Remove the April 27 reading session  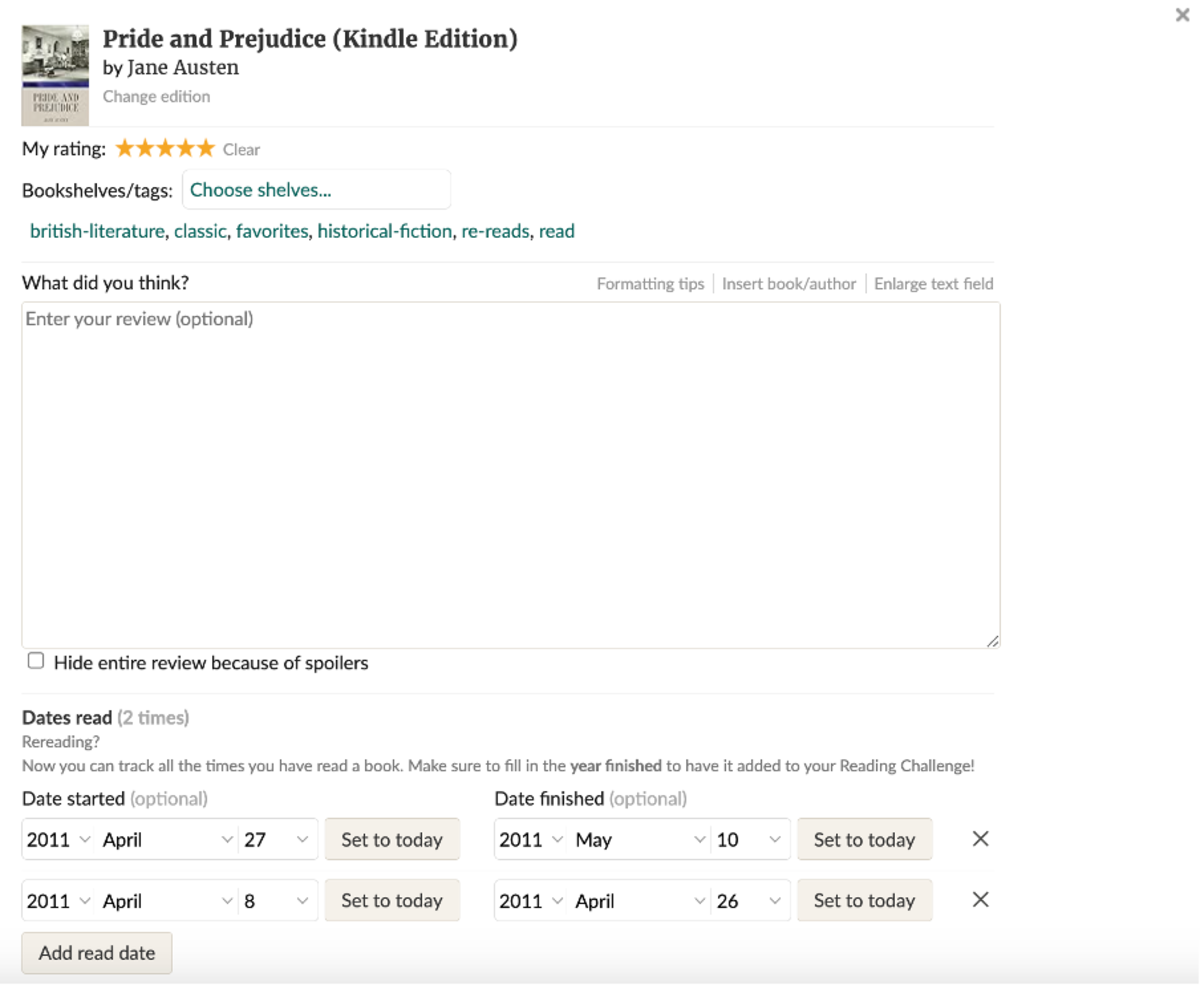coord(979,839)
